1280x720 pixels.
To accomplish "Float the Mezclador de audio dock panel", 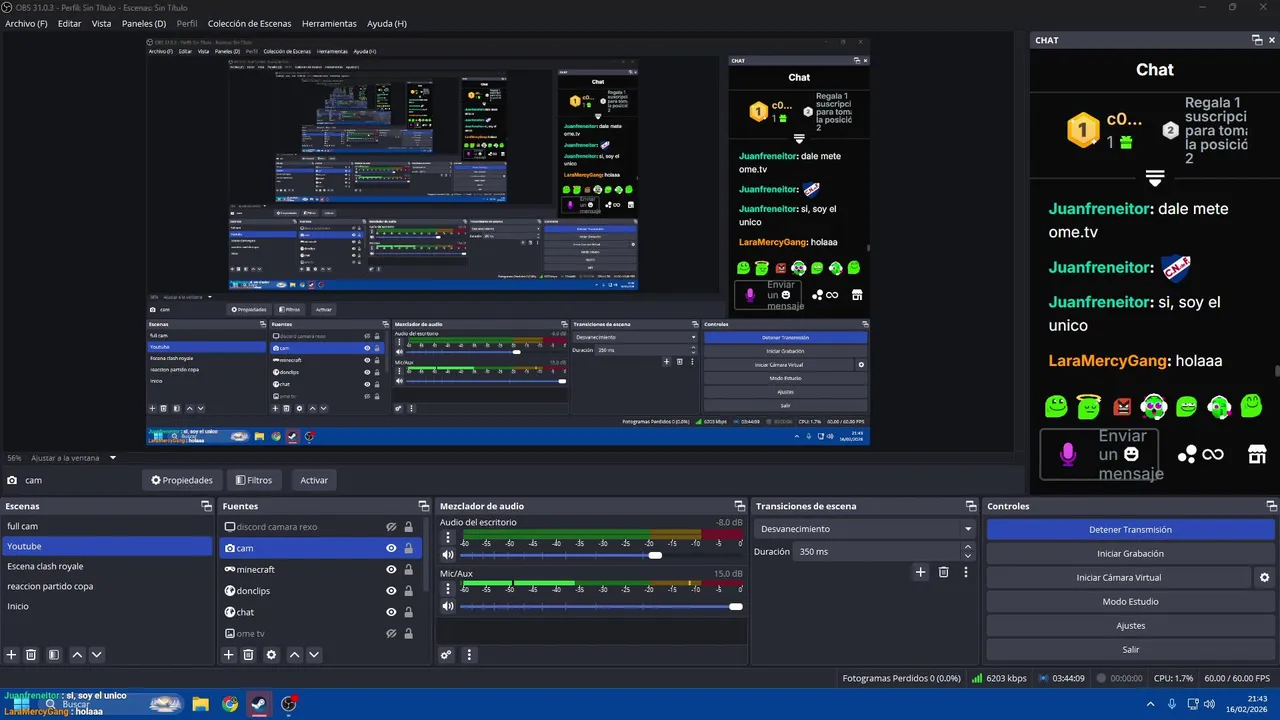I will tap(739, 506).
